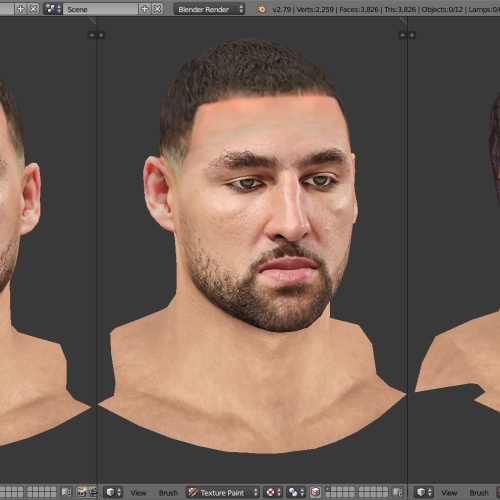Viewport: 500px width, 500px height.
Task: Click OpenGL render image camera icon
Action: (81, 492)
